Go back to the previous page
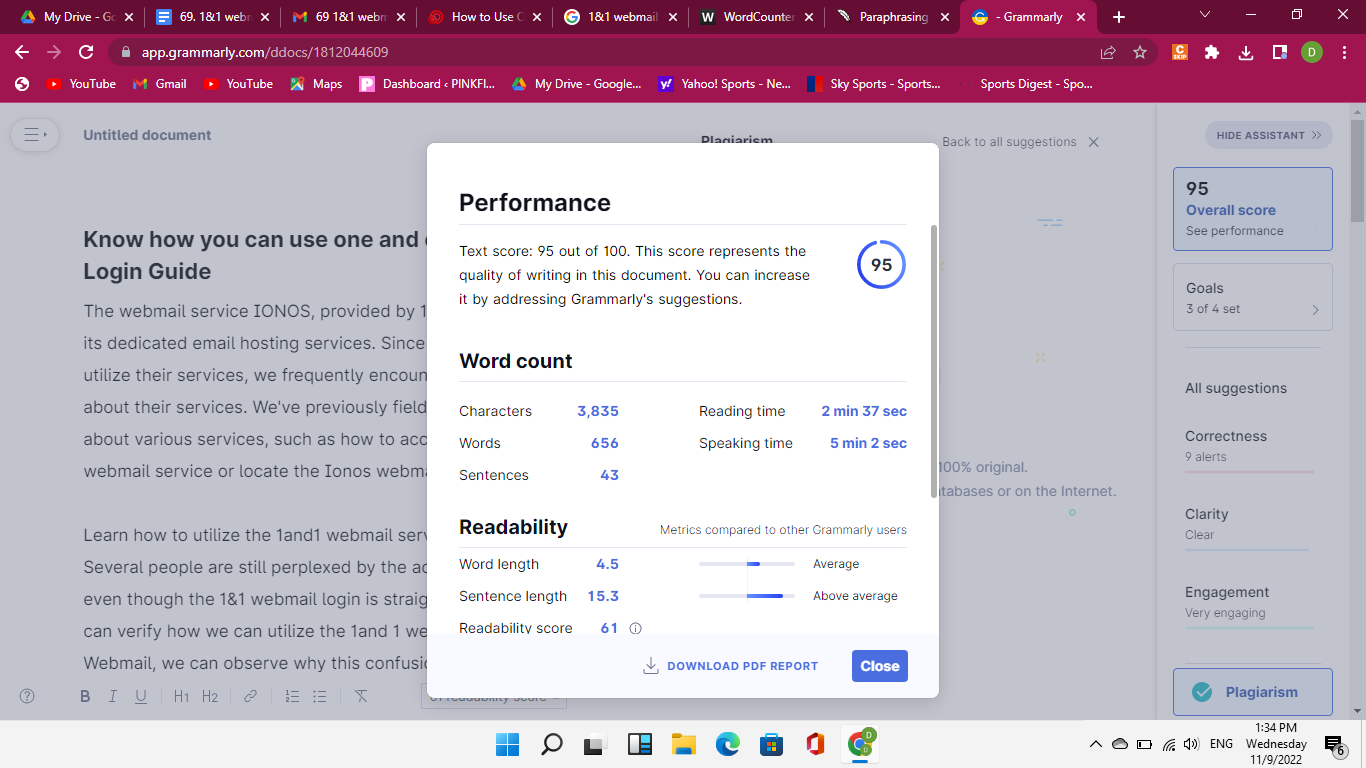Viewport: 1366px width, 768px height. point(22,52)
